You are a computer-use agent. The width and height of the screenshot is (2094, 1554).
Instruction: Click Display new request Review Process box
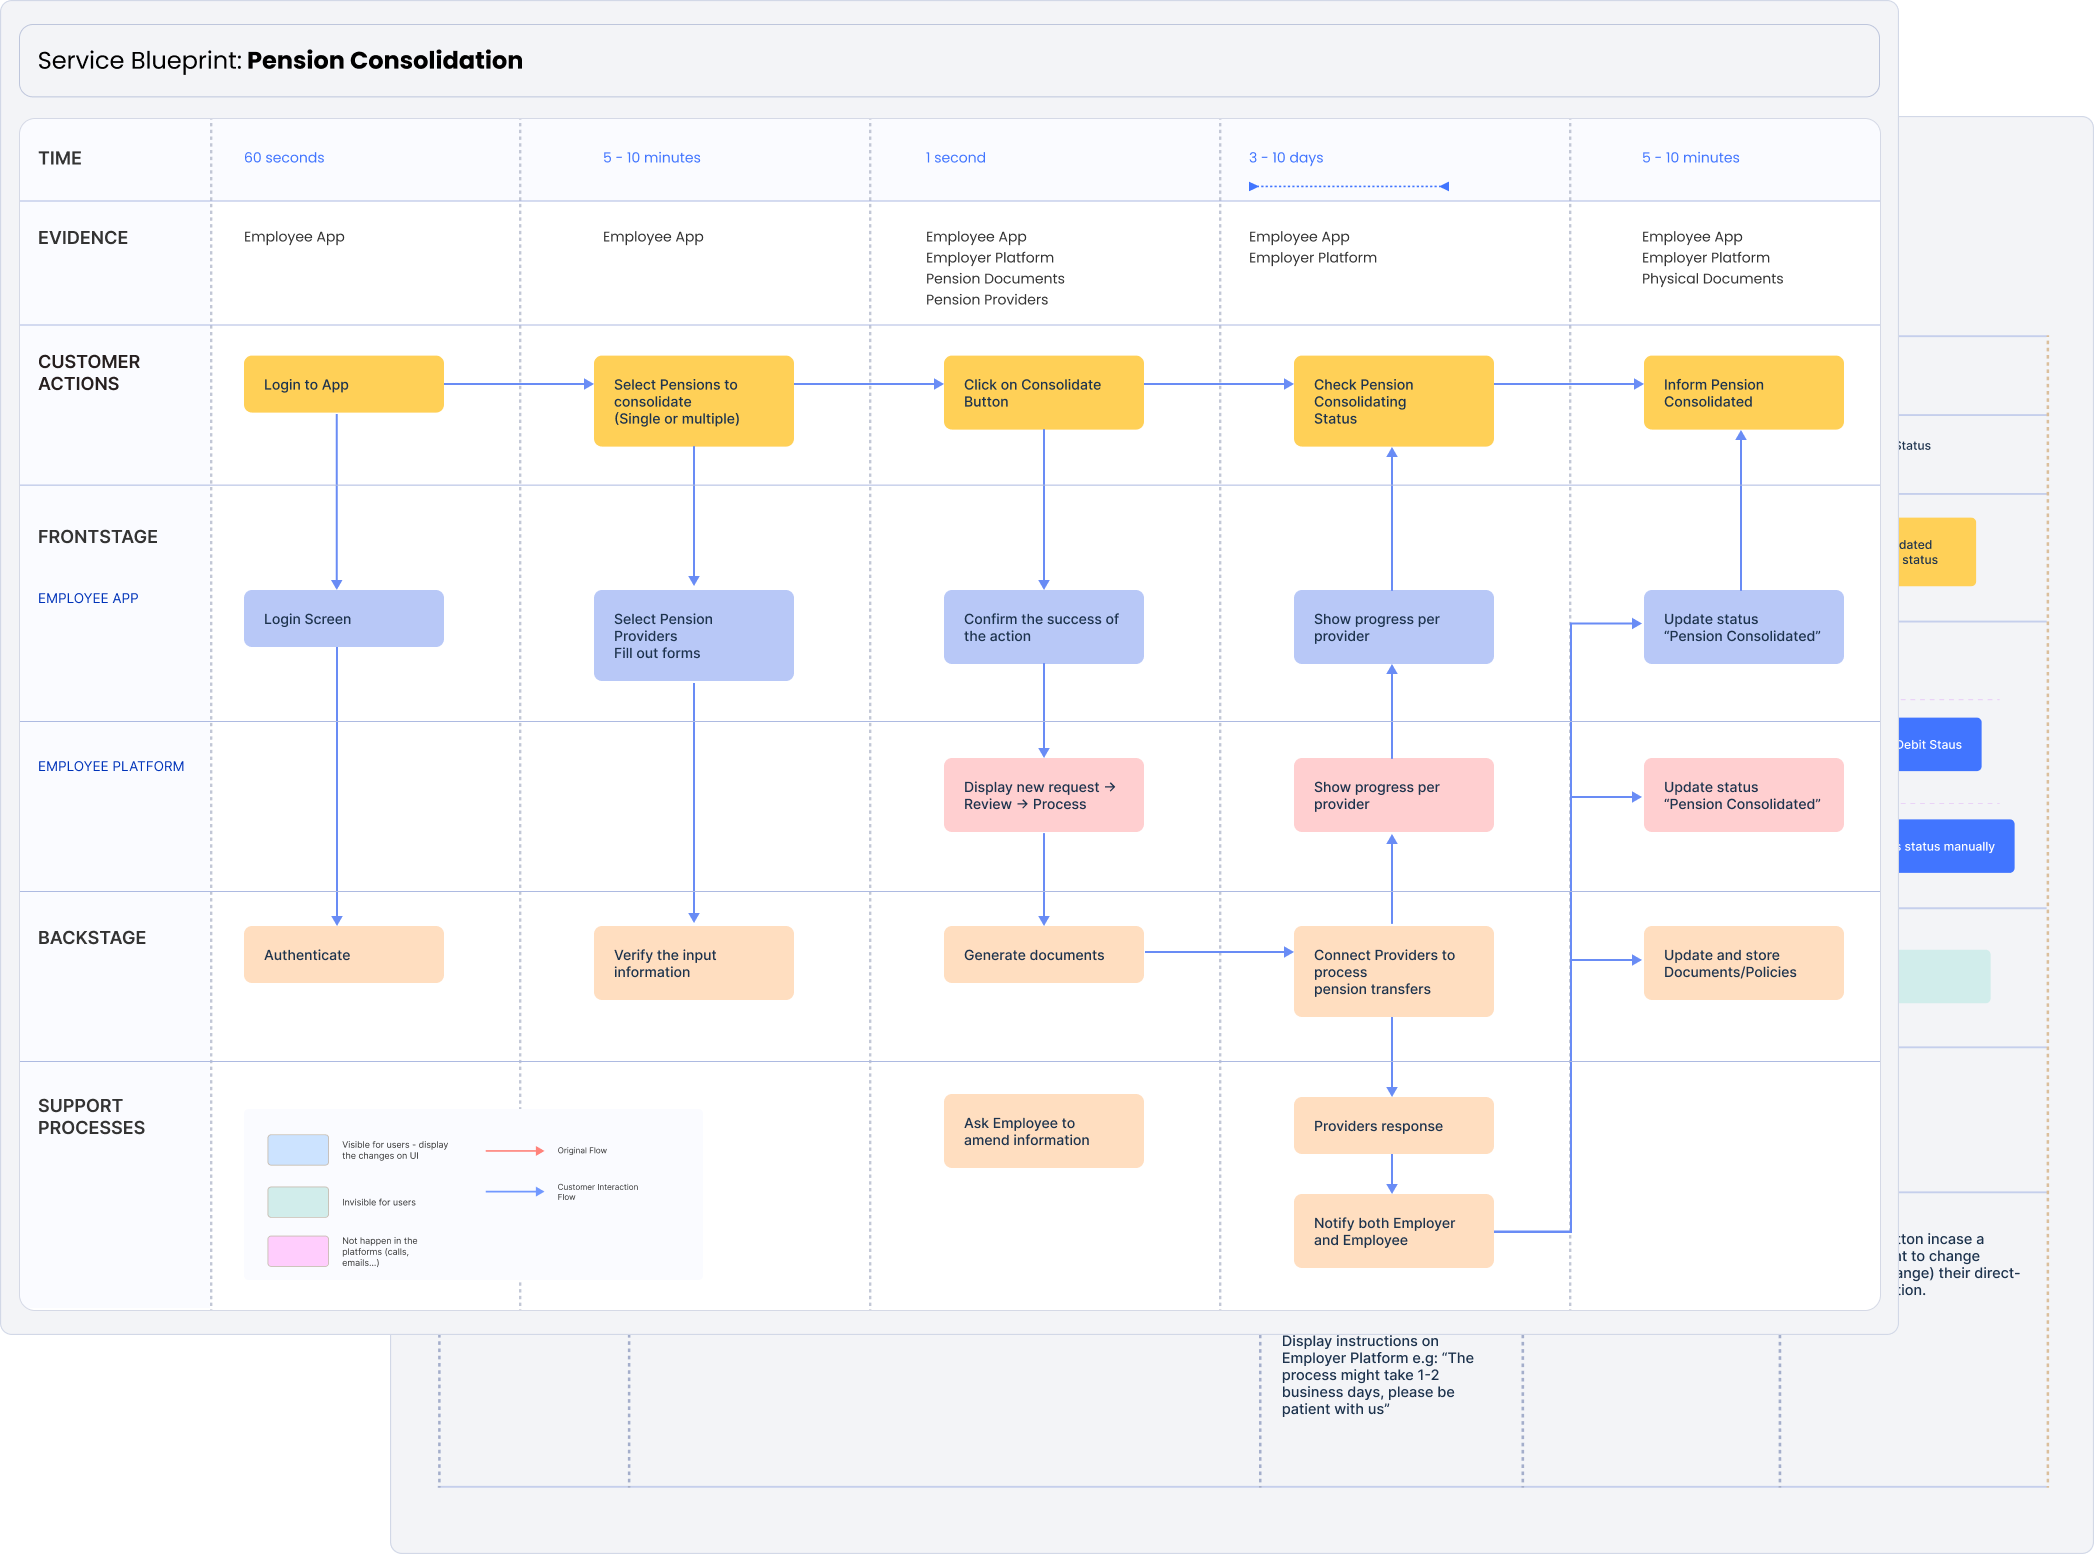[x=1043, y=795]
